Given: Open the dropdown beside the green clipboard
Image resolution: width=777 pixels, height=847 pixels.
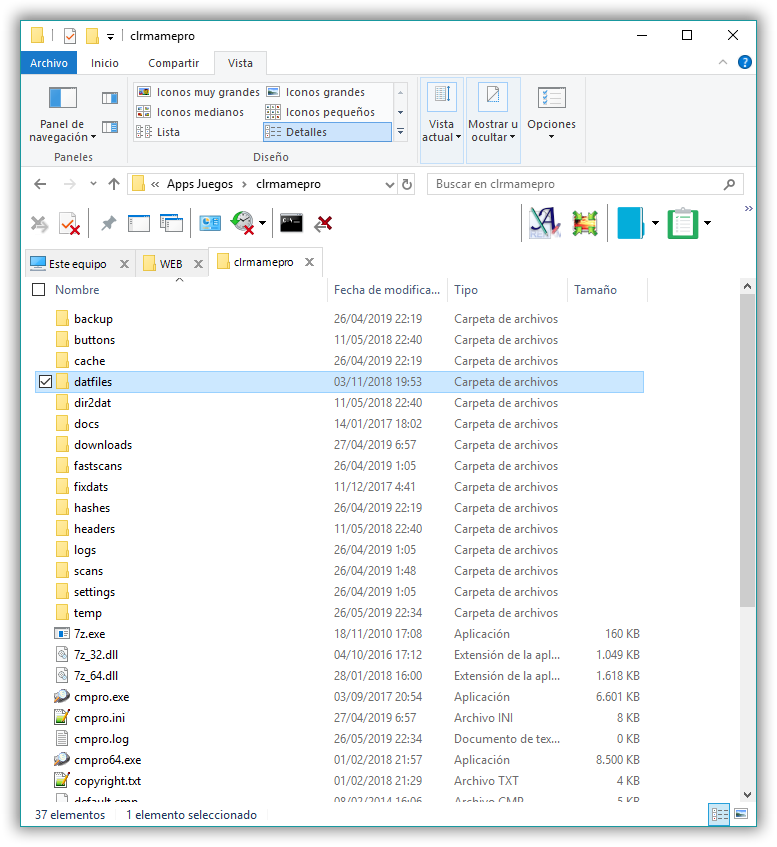Looking at the screenshot, I should pyautogui.click(x=707, y=223).
